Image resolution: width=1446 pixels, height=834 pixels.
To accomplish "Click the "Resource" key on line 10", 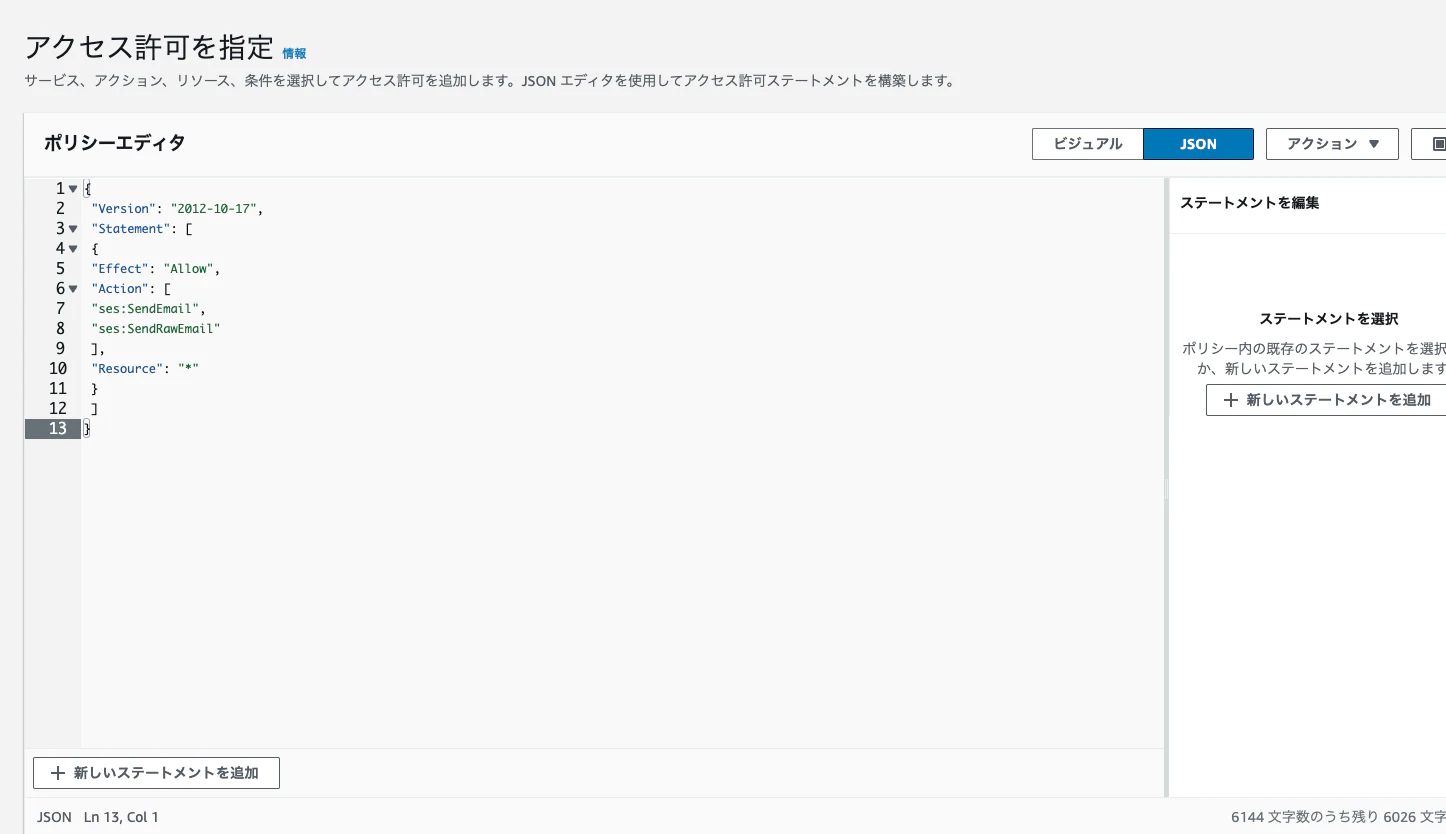I will coord(127,369).
